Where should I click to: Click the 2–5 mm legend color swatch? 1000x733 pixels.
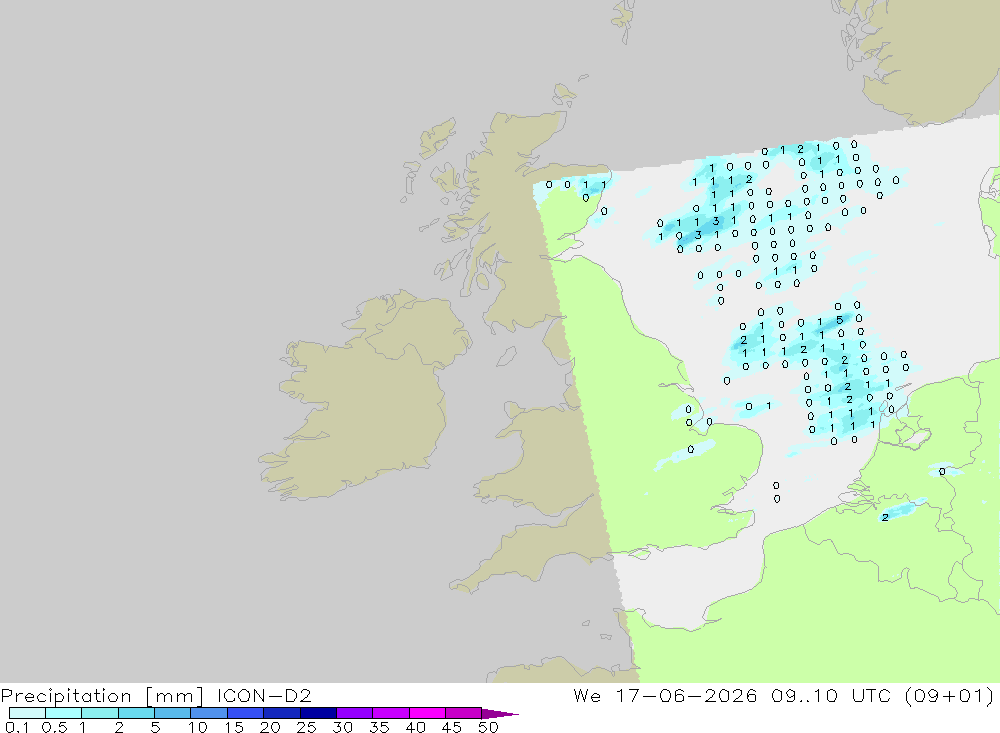[x=136, y=713]
